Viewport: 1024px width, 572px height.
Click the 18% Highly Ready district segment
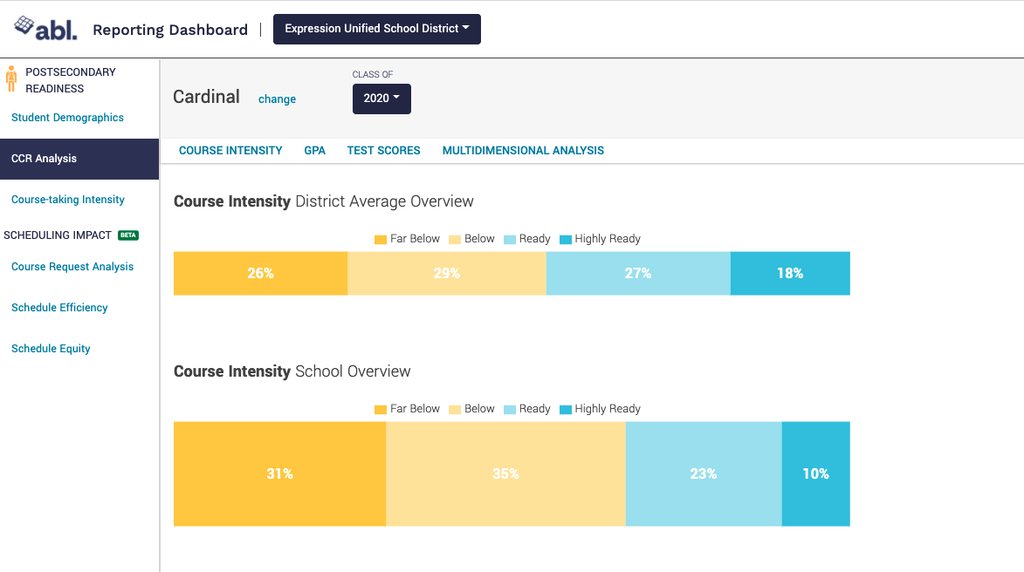(790, 274)
